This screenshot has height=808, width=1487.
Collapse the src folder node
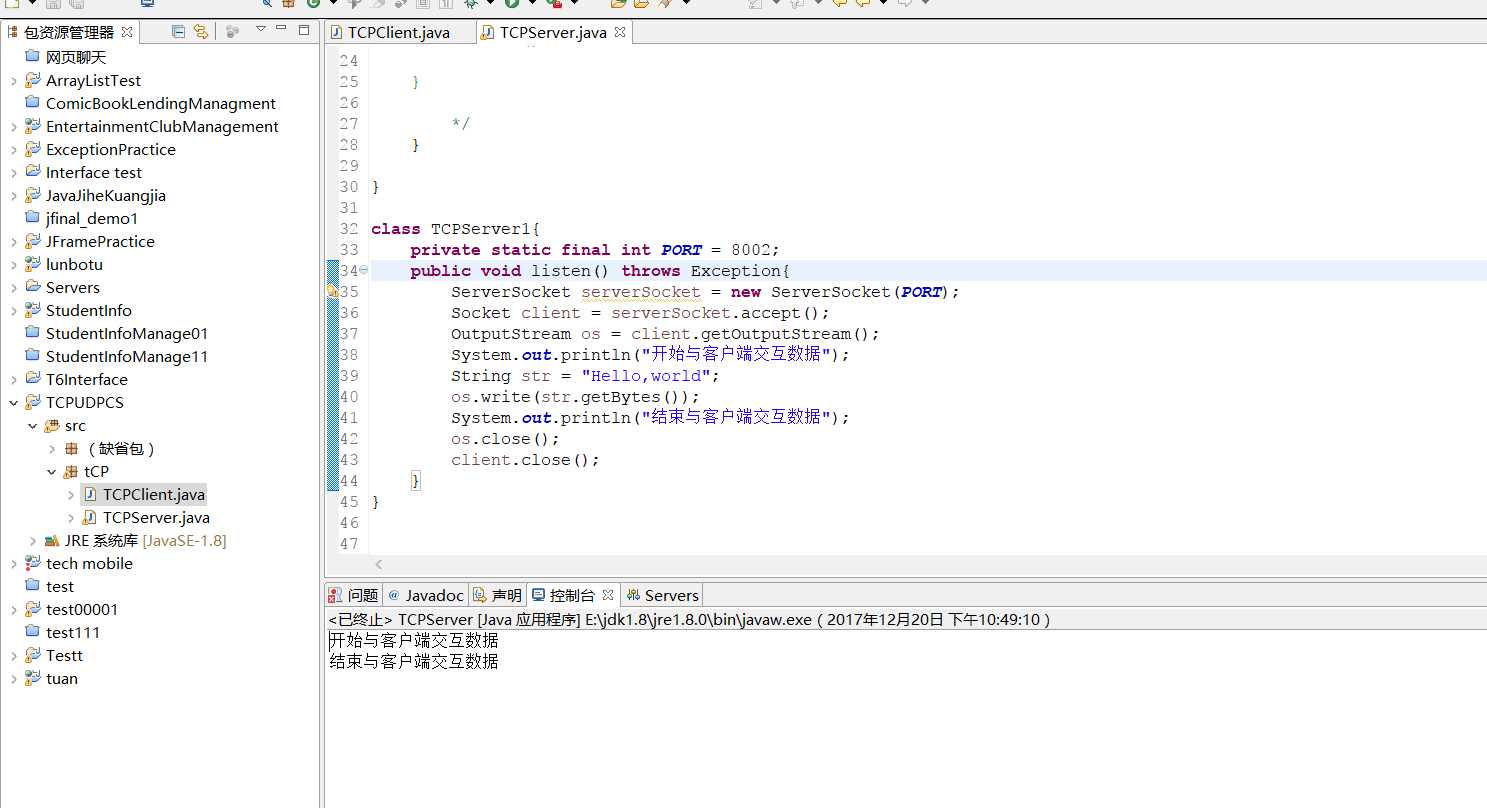pos(33,426)
